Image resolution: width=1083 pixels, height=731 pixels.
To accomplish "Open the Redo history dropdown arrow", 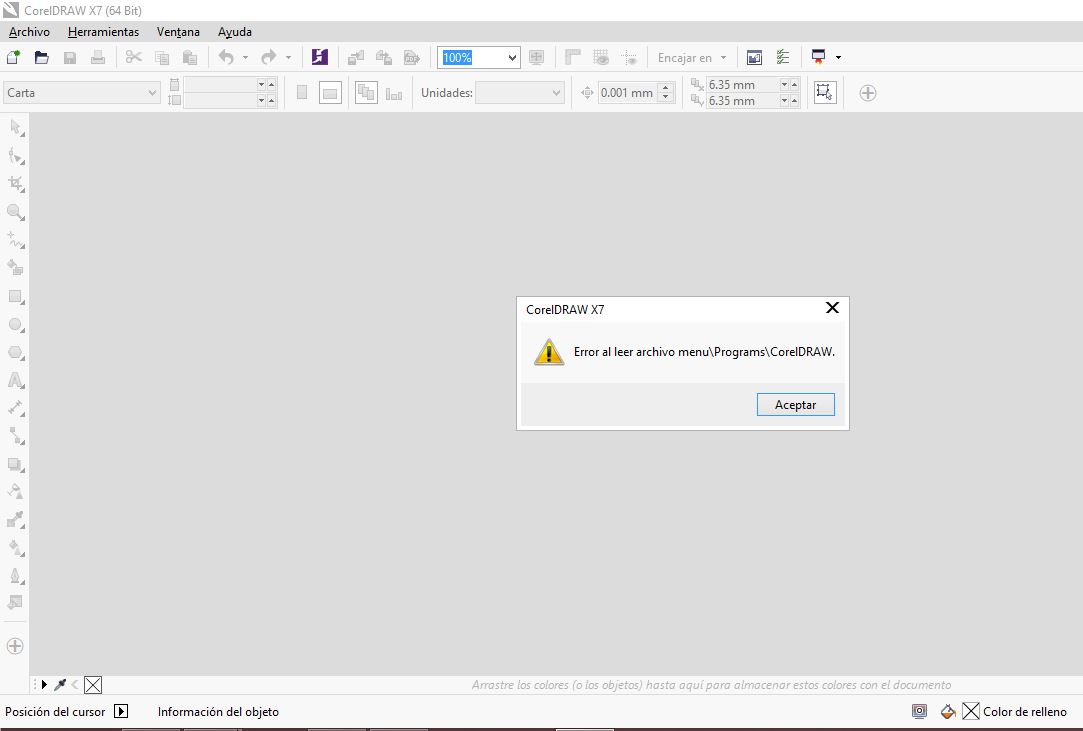I will tap(288, 57).
